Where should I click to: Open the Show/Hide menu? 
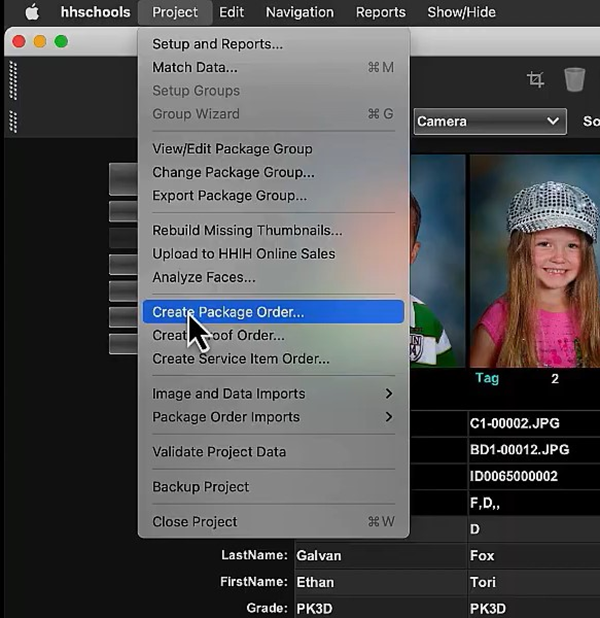tap(461, 12)
